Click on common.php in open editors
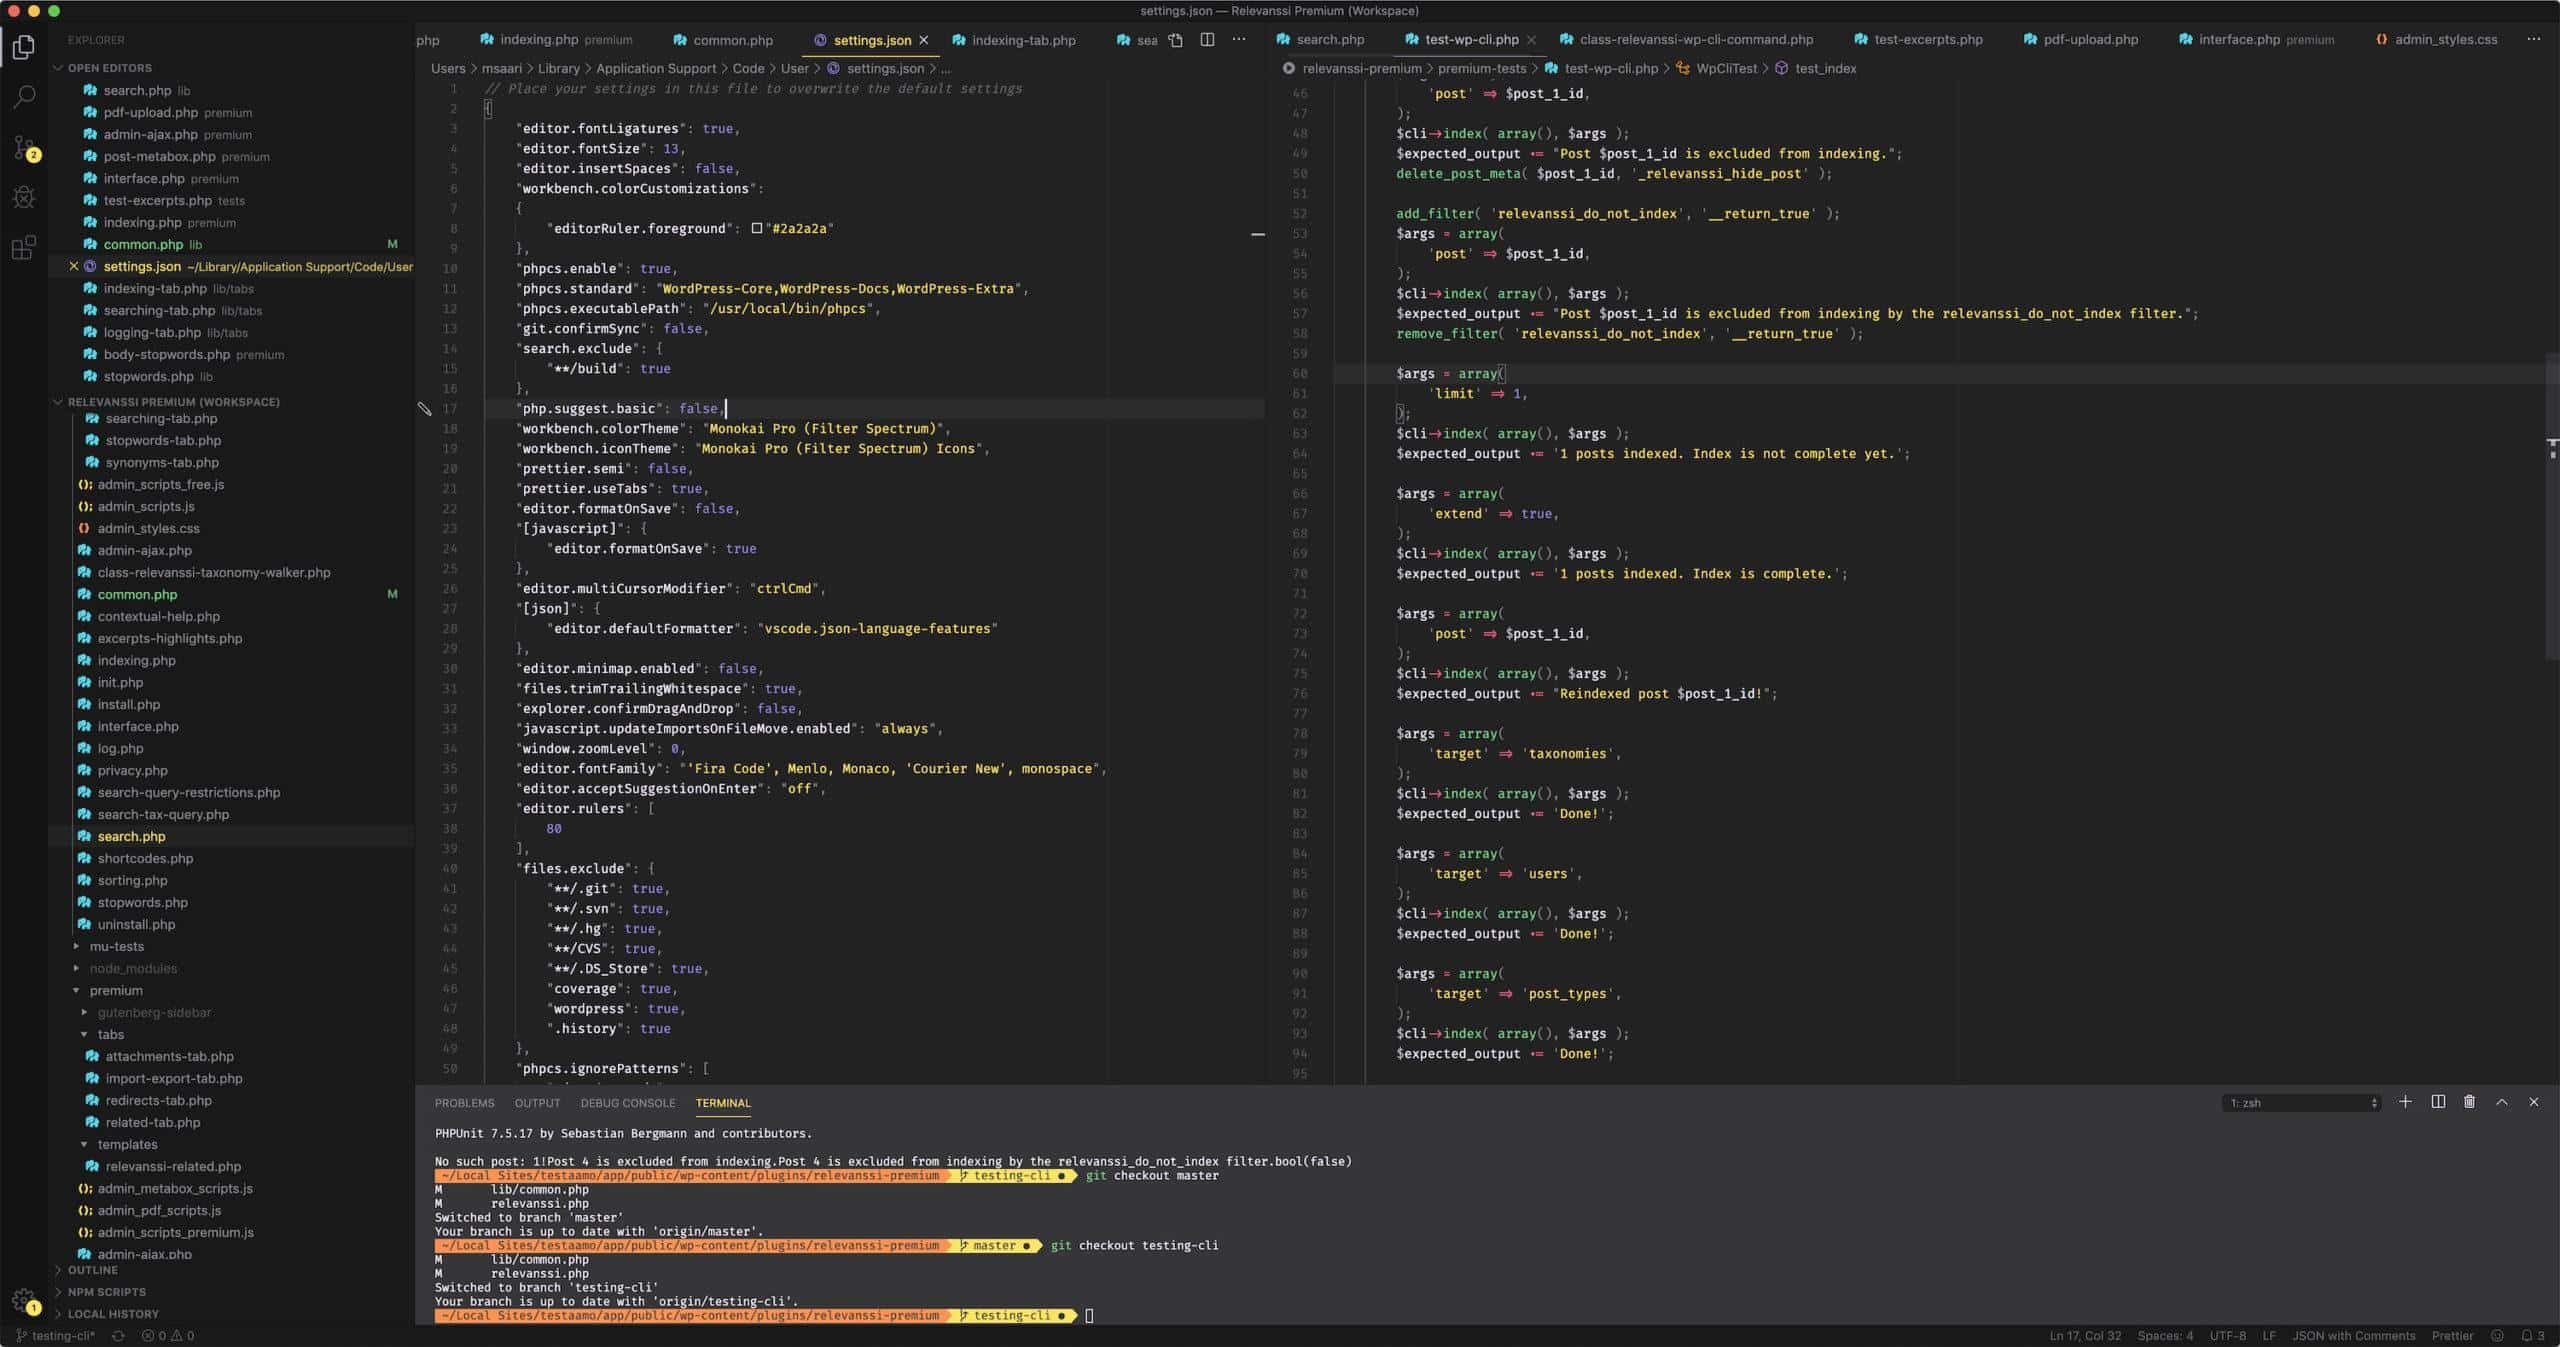 pos(144,244)
